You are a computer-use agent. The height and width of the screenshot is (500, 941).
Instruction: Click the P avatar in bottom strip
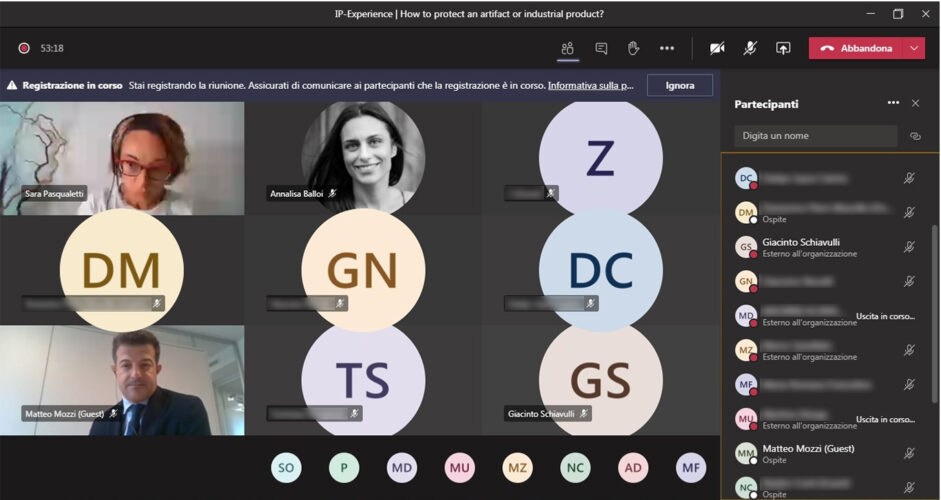(x=344, y=468)
